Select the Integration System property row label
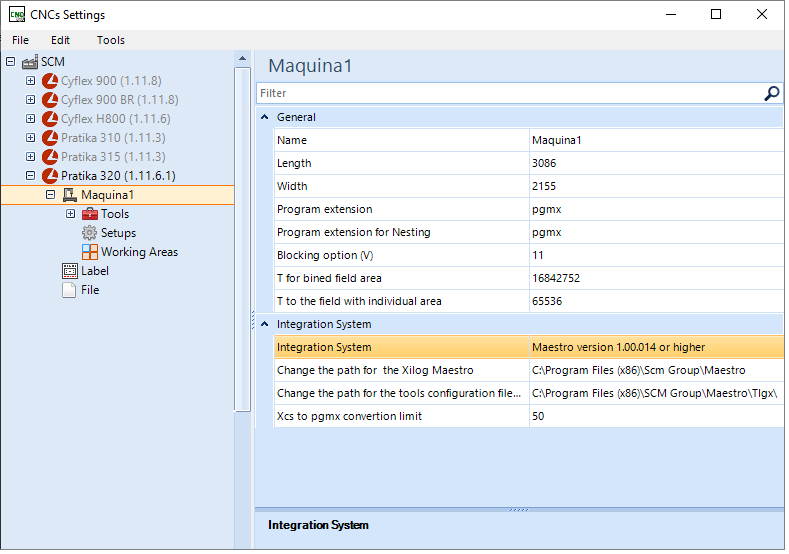 (x=324, y=347)
